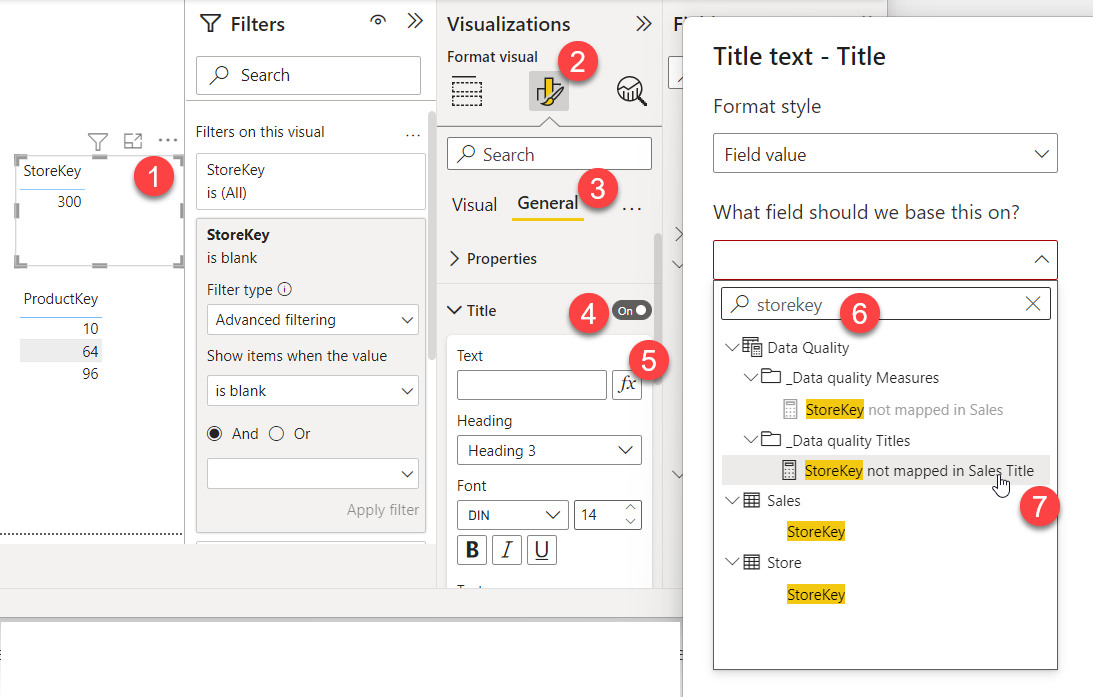This screenshot has width=1093, height=697.
Task: Open the Heading 3 dropdown
Action: 549,450
